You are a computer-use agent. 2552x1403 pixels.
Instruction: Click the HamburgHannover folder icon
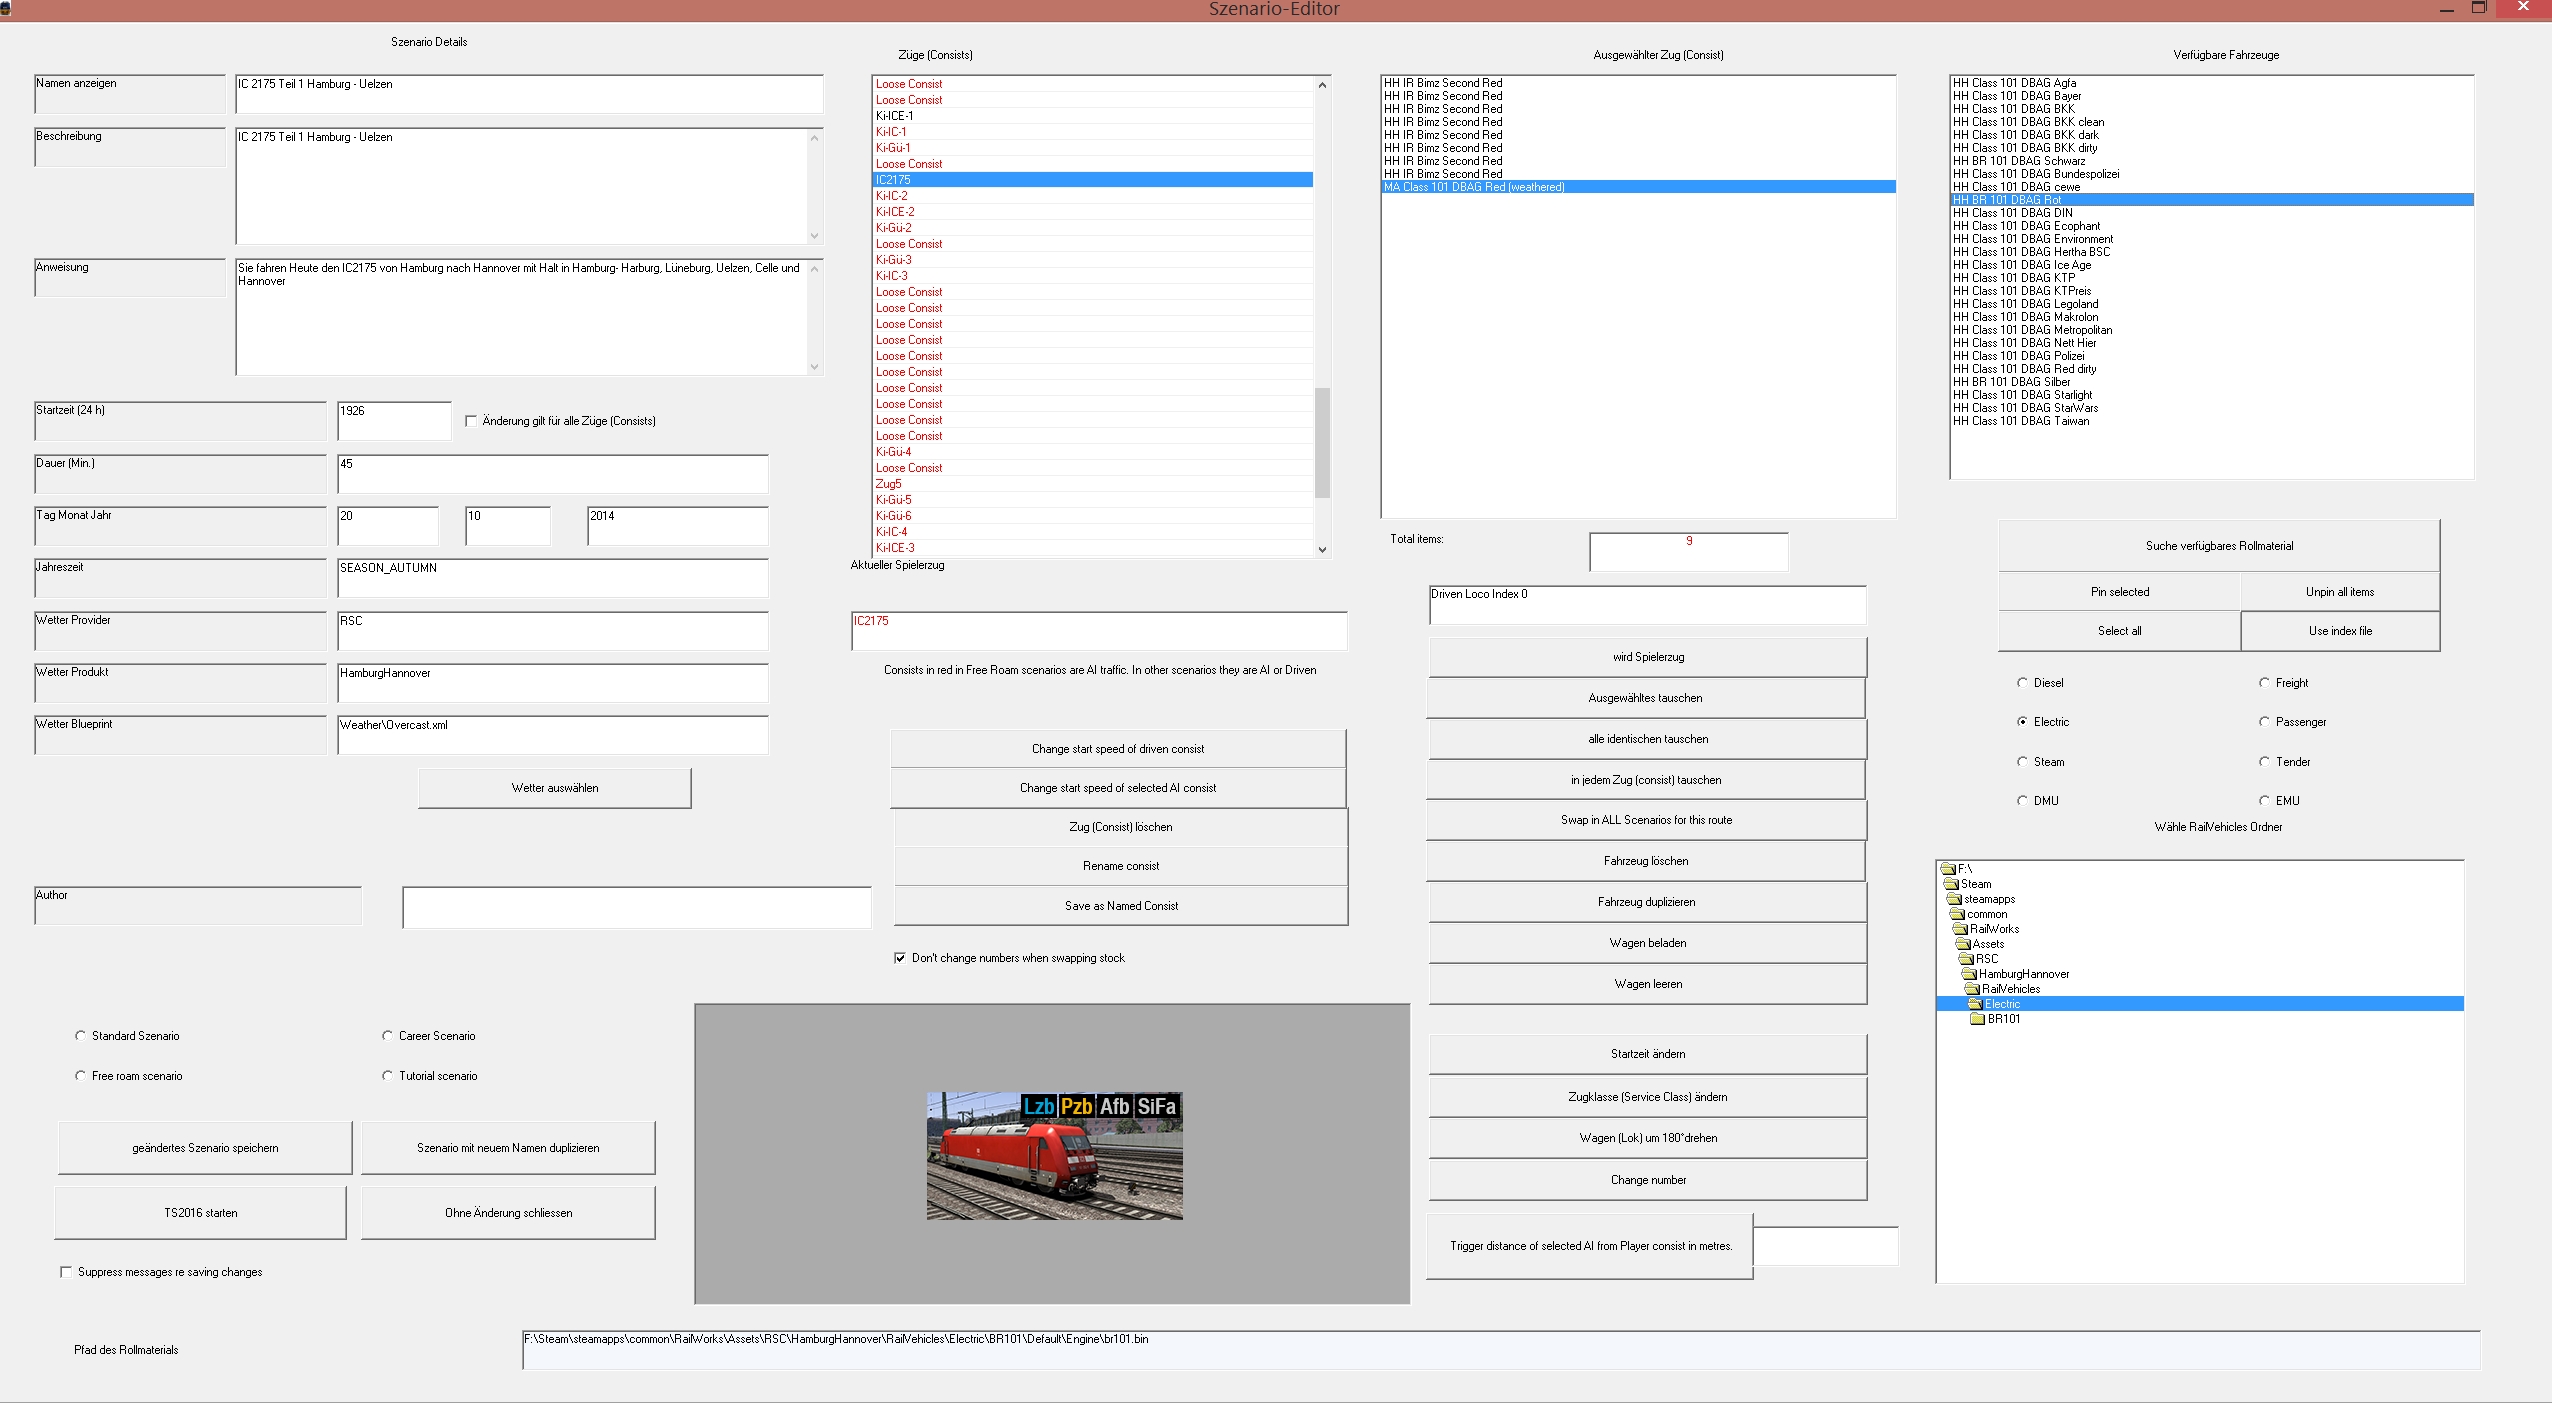point(1969,974)
